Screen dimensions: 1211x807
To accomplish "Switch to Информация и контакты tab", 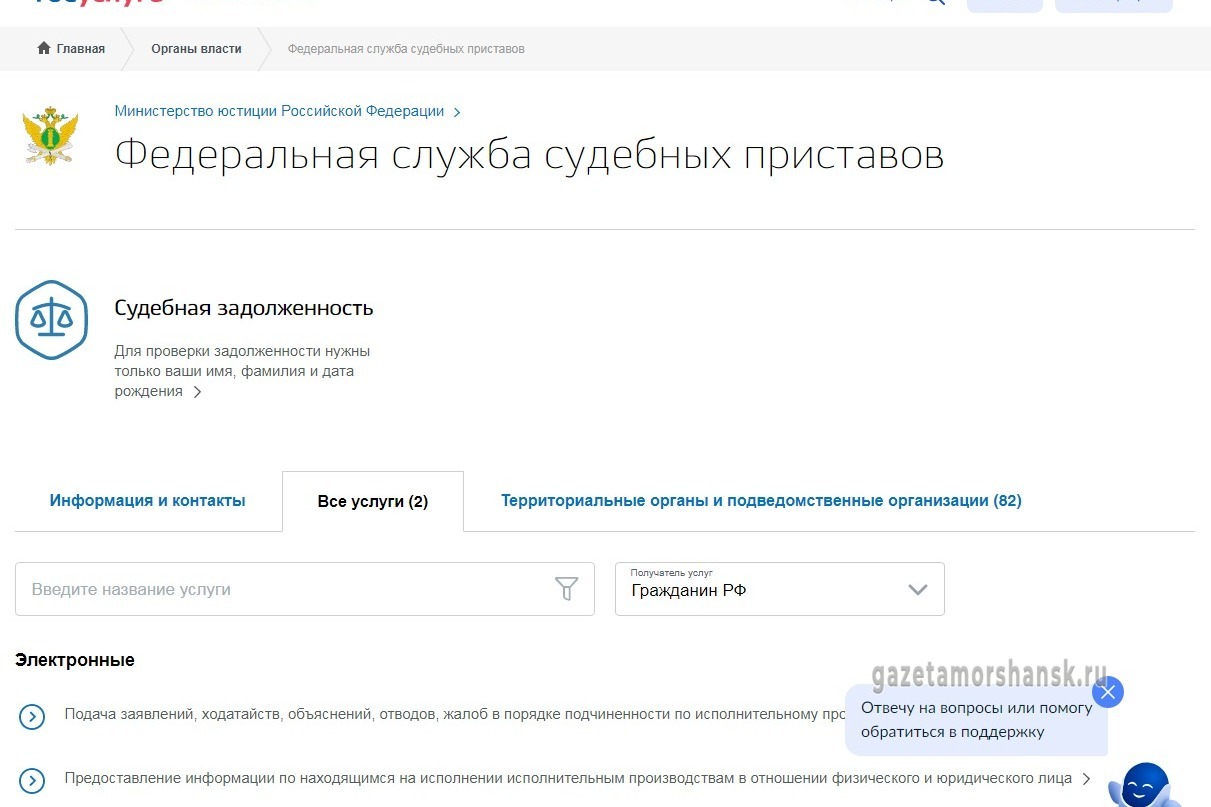I will [x=148, y=500].
